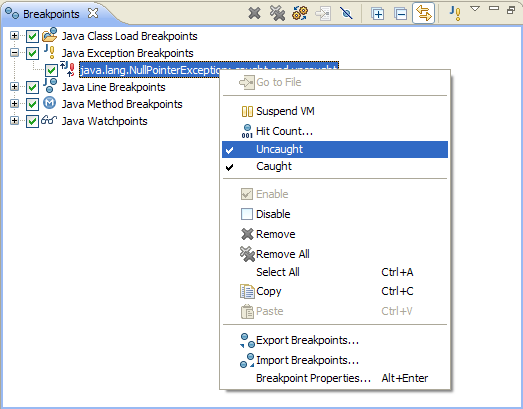Close the Breakpoints tab
Viewport: 523px width, 409px height.
click(93, 13)
